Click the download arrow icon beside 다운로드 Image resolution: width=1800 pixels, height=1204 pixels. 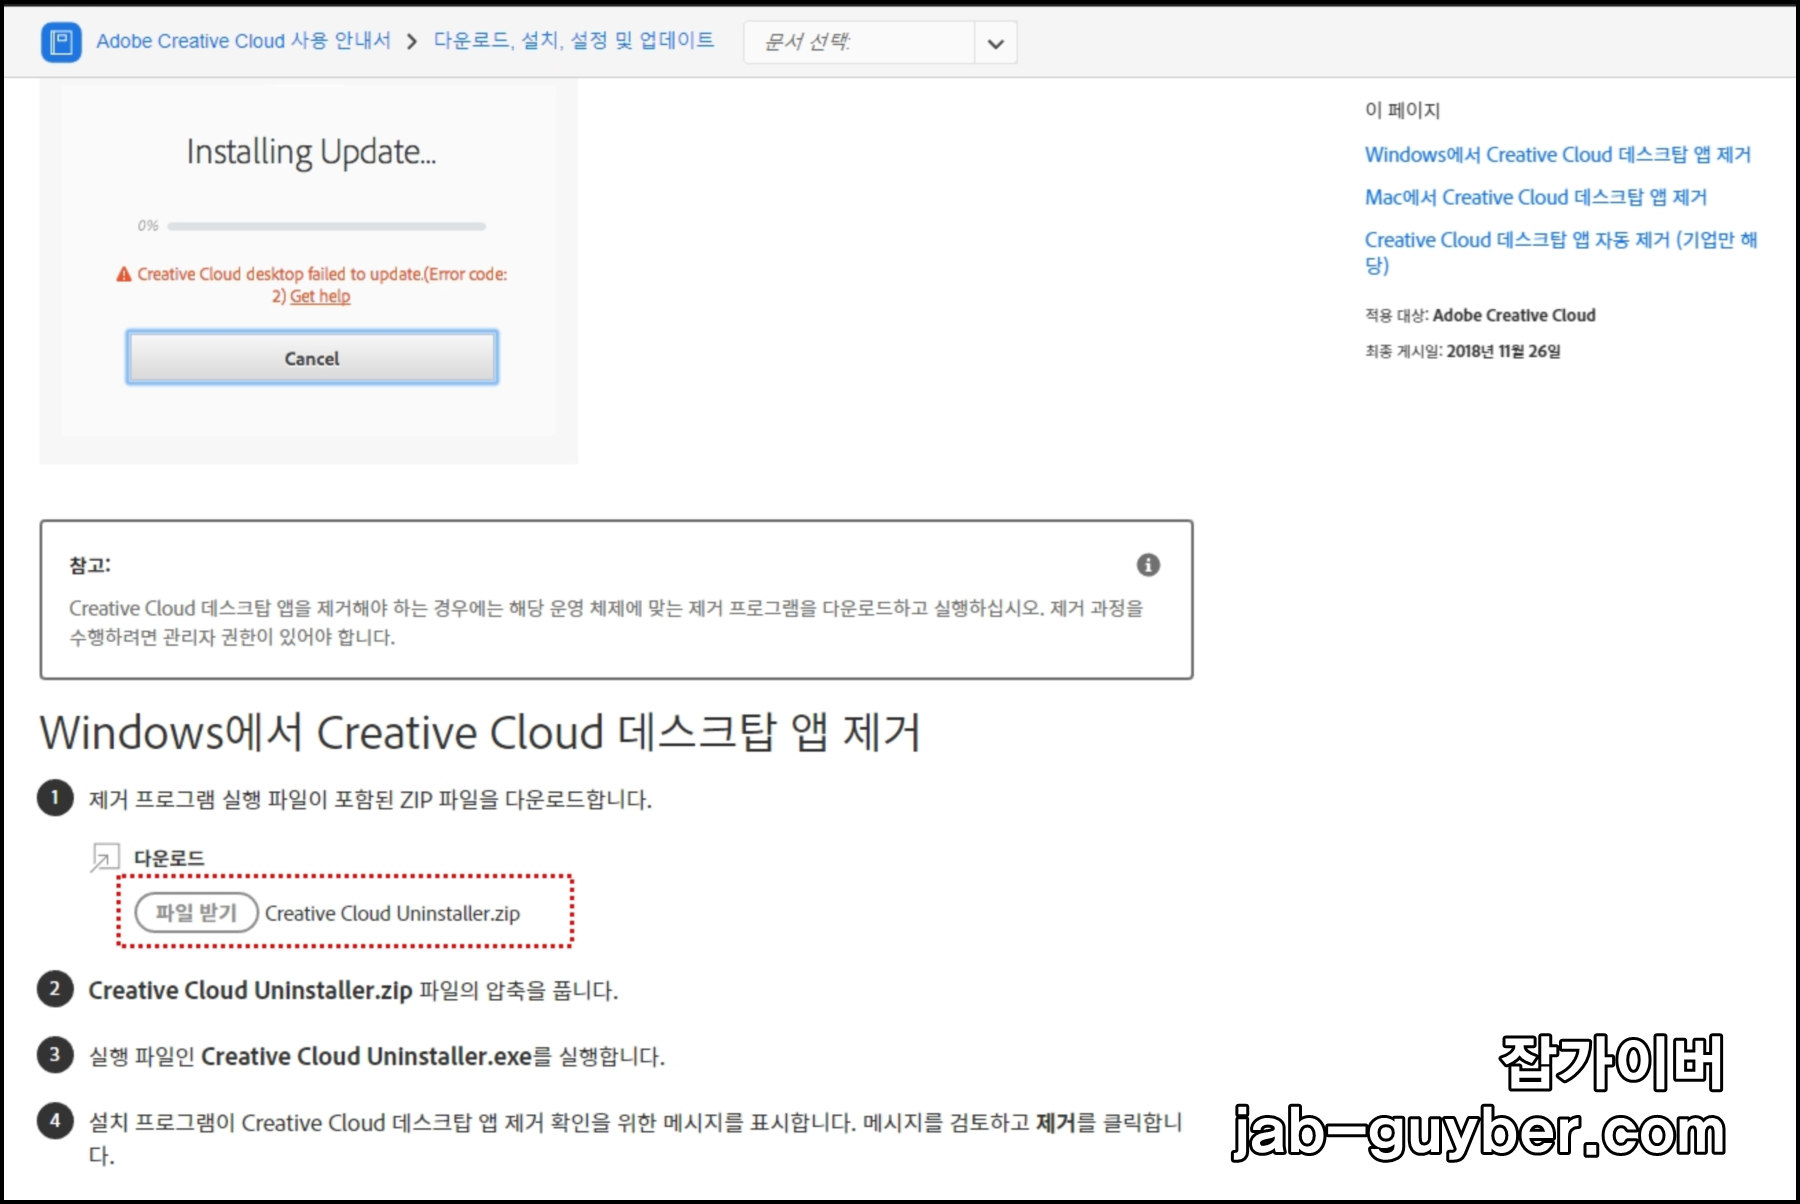point(105,858)
